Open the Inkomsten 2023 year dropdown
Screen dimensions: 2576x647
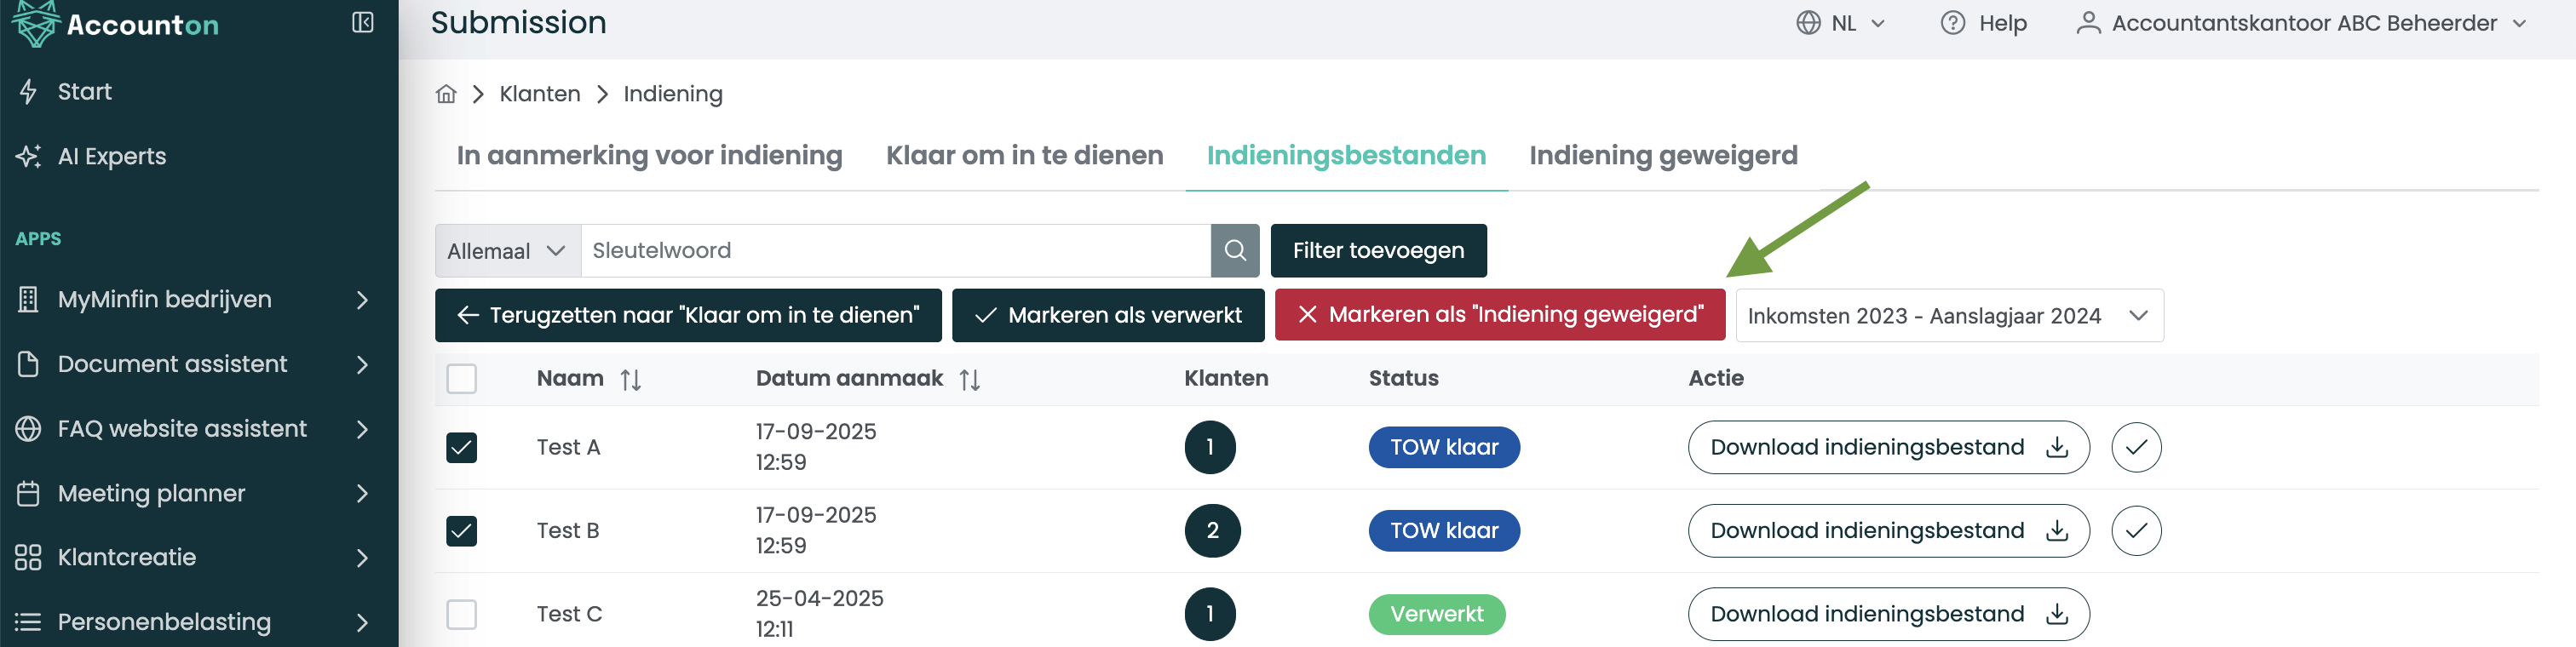click(x=1948, y=315)
